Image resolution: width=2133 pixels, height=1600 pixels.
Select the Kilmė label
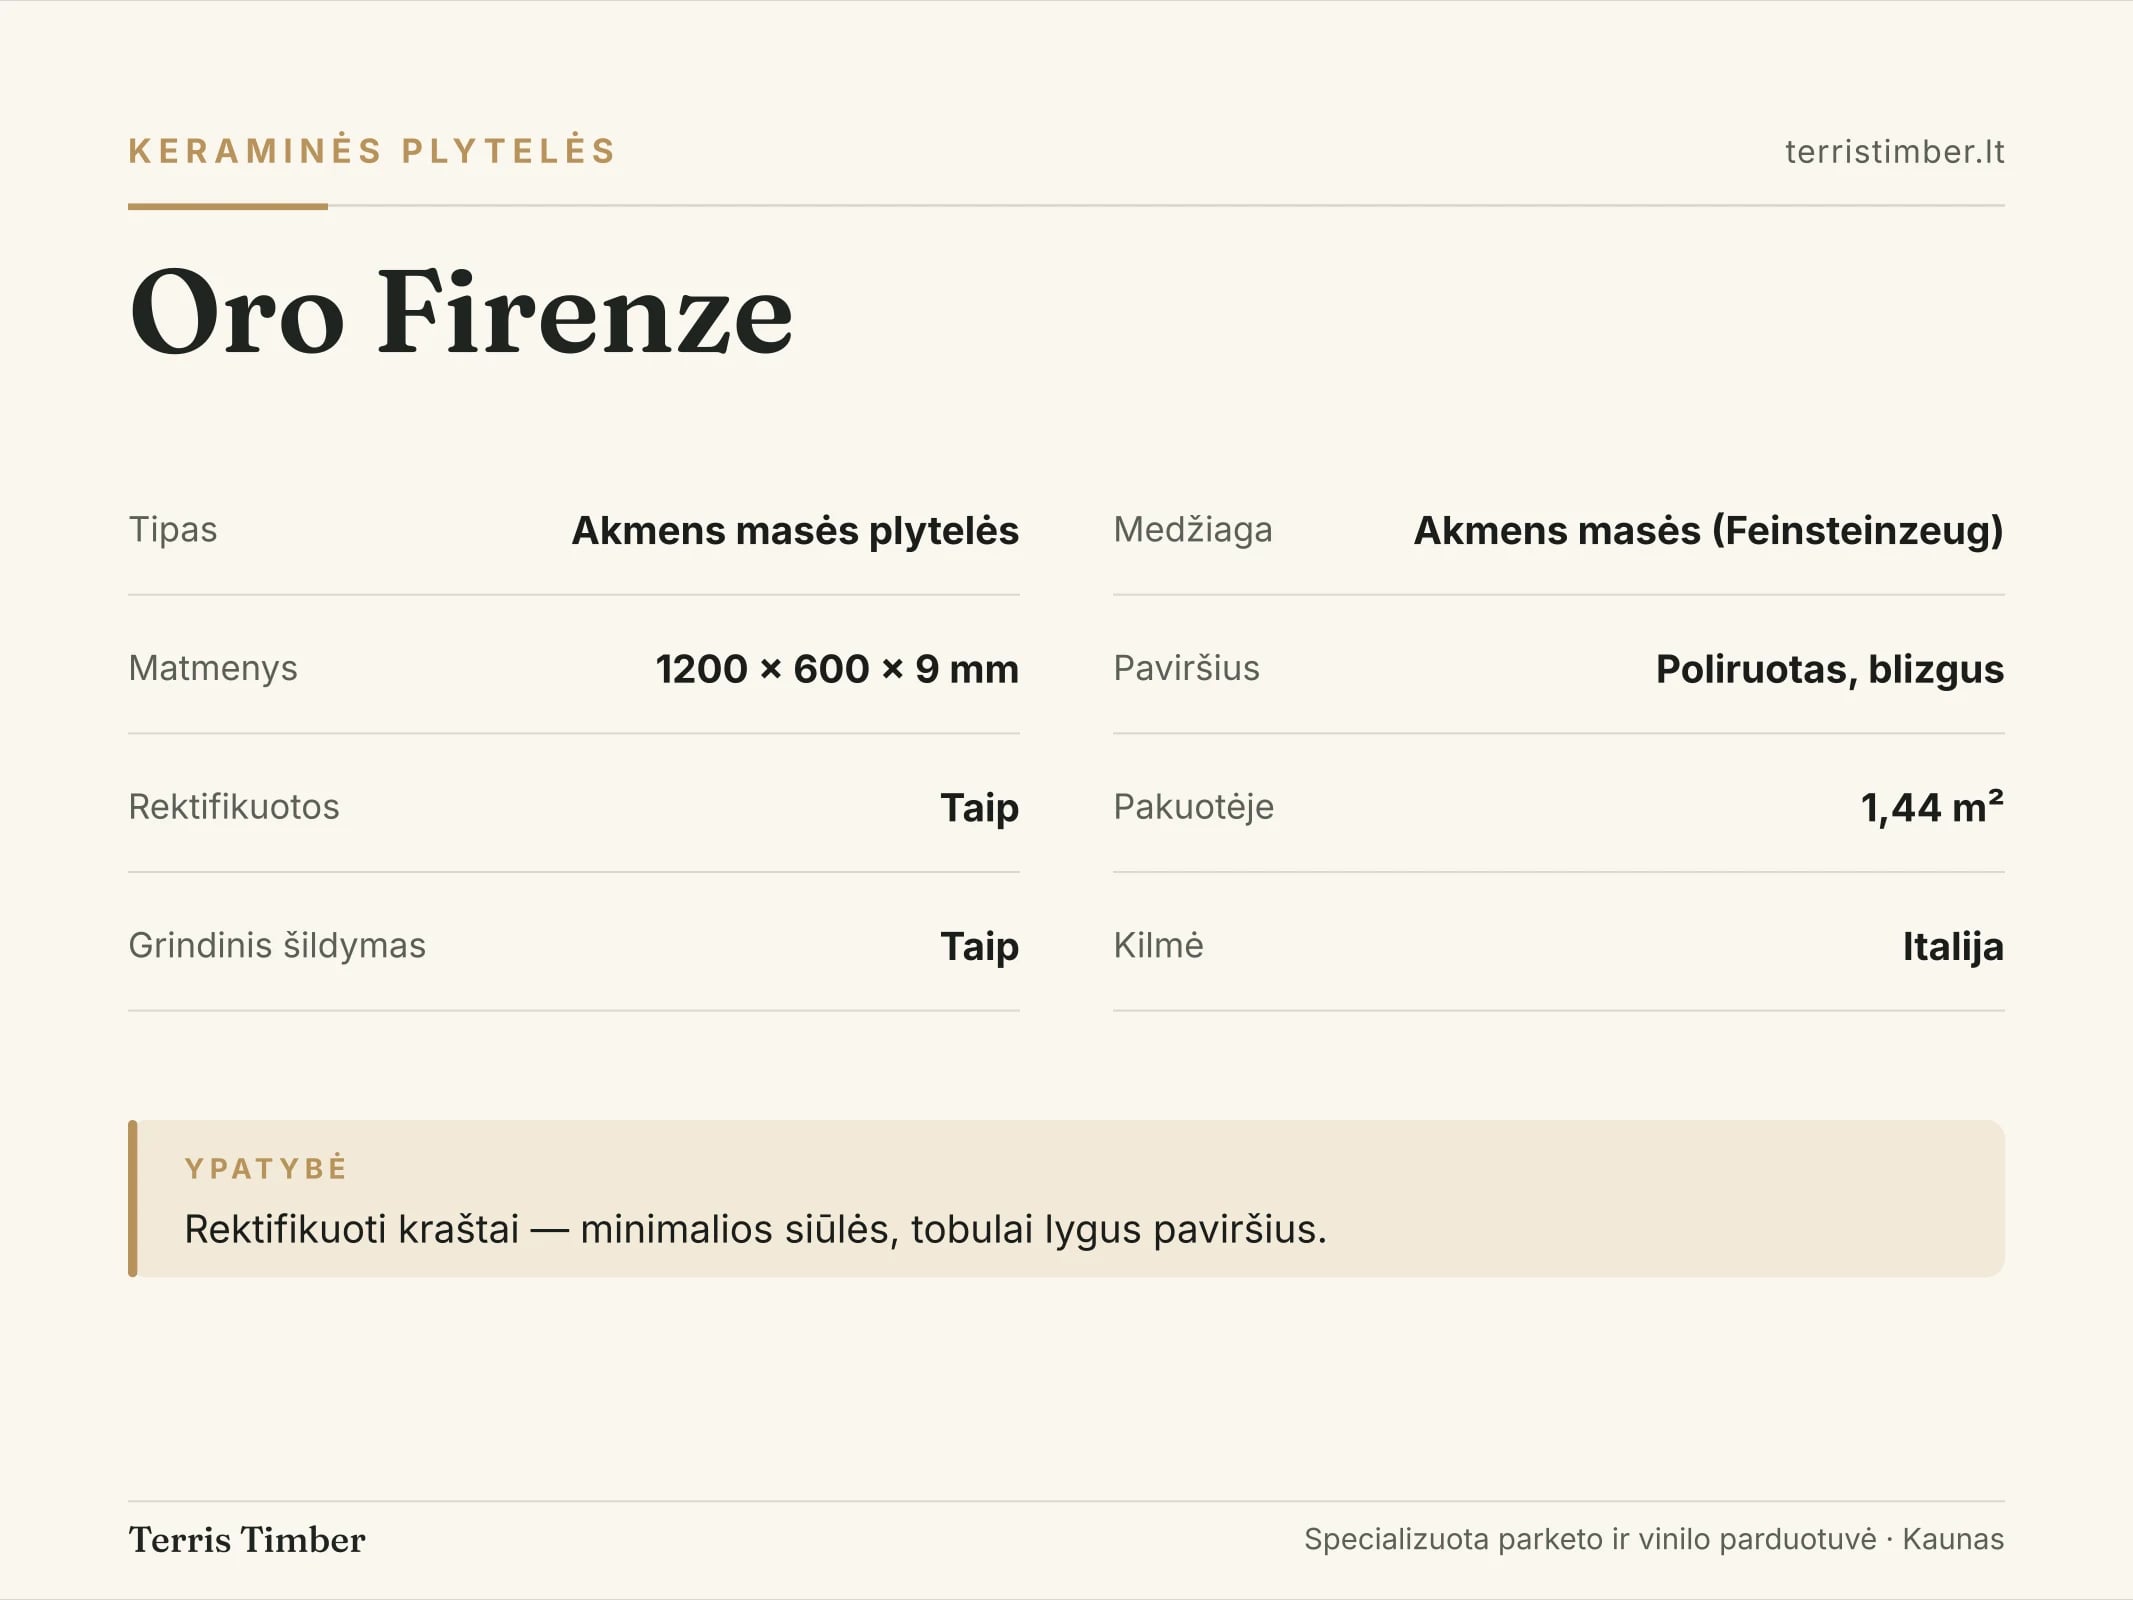[1159, 945]
